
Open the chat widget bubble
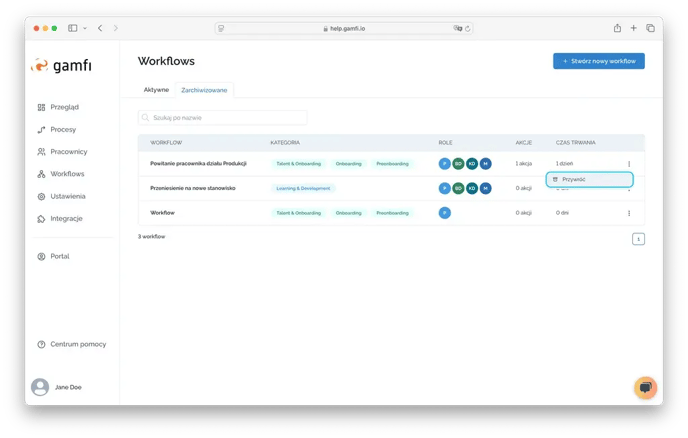(645, 387)
